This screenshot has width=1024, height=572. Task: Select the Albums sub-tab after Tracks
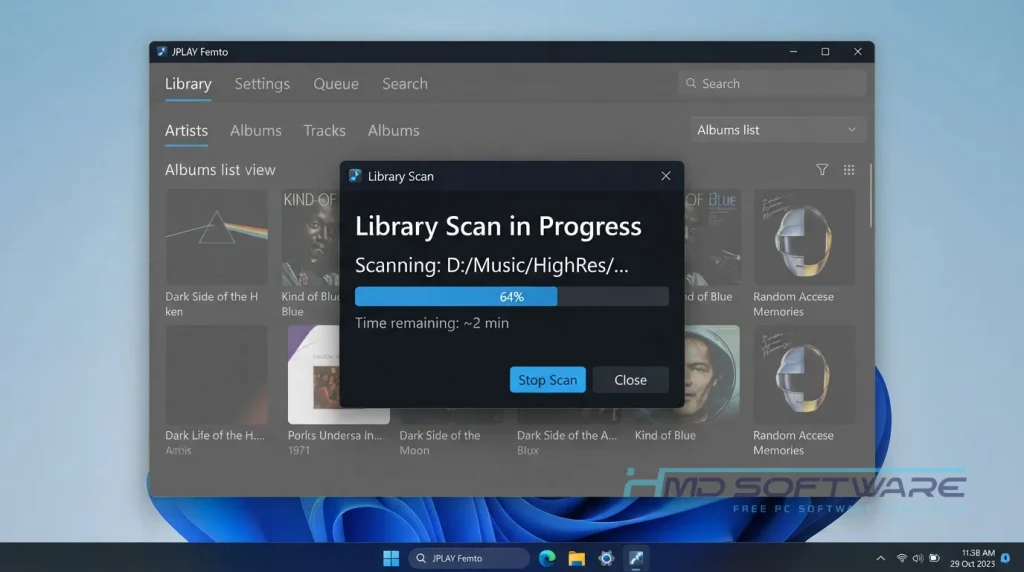click(393, 131)
